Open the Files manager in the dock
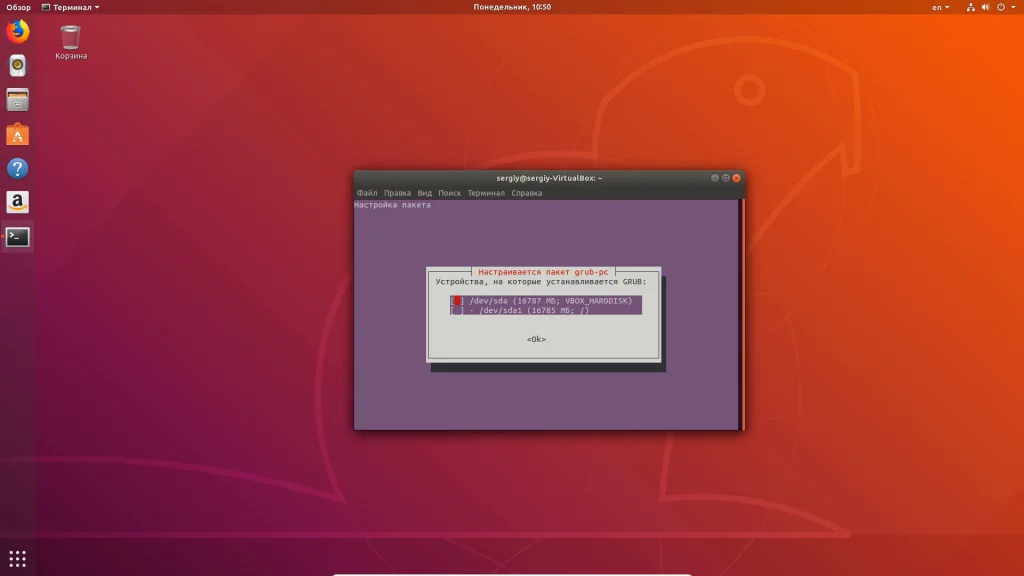The height and width of the screenshot is (576, 1024). click(x=17, y=100)
